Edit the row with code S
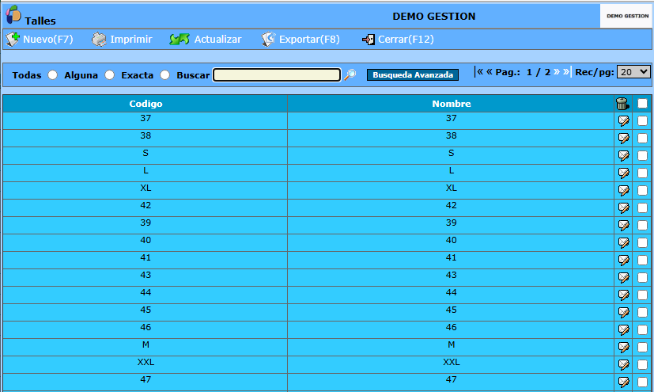The image size is (654, 392). pos(623,156)
